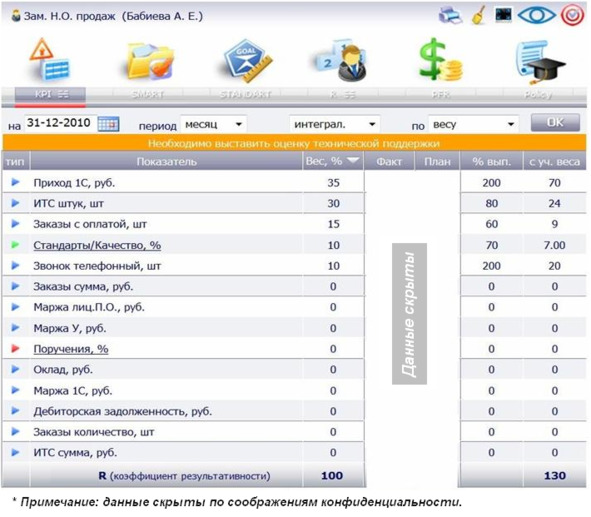Sort by the Вес, % column arrow
591x517 pixels.
(353, 161)
